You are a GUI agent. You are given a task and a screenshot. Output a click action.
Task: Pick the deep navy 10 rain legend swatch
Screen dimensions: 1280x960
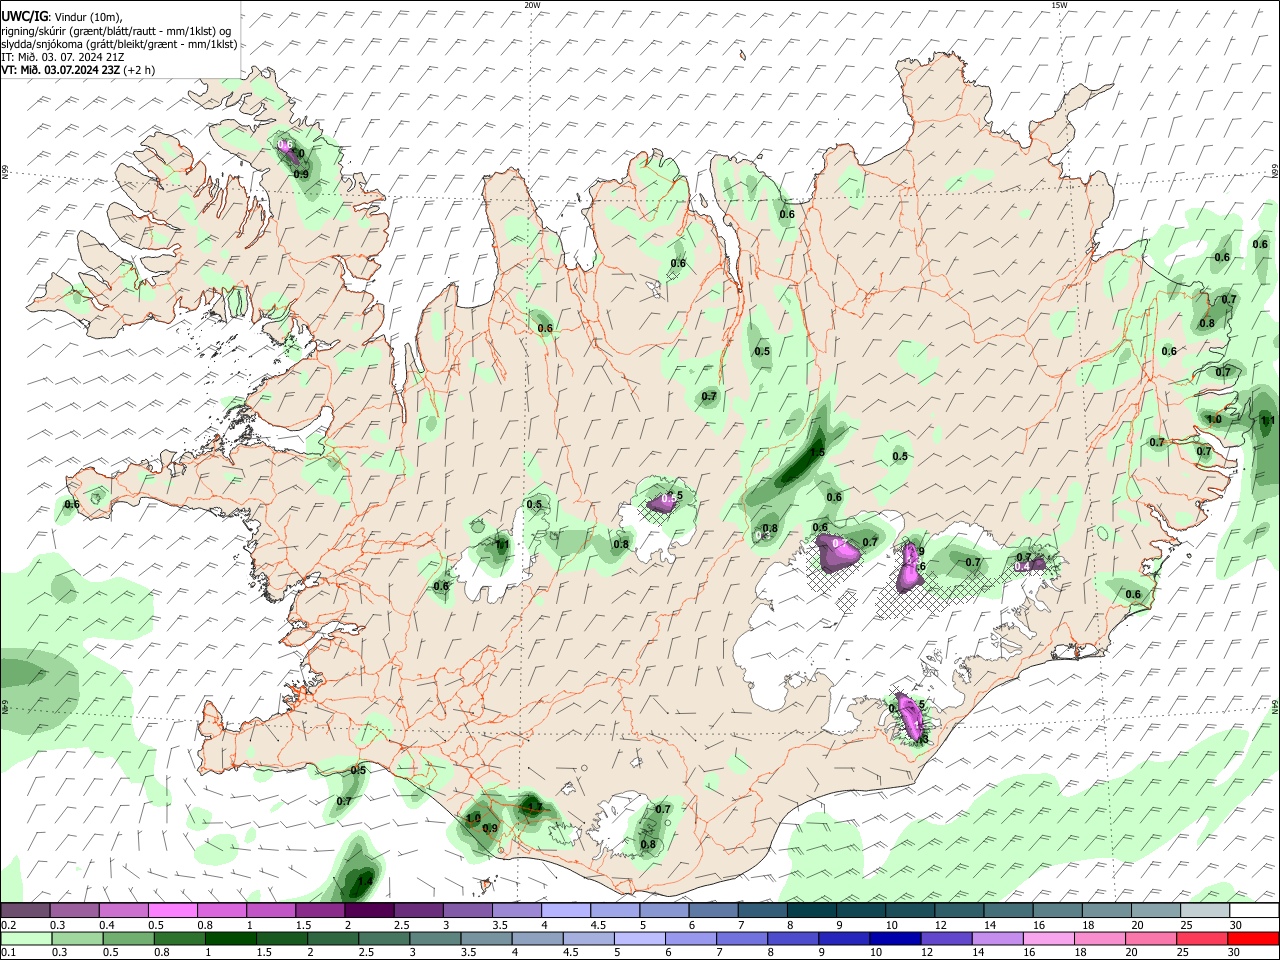[x=896, y=938]
